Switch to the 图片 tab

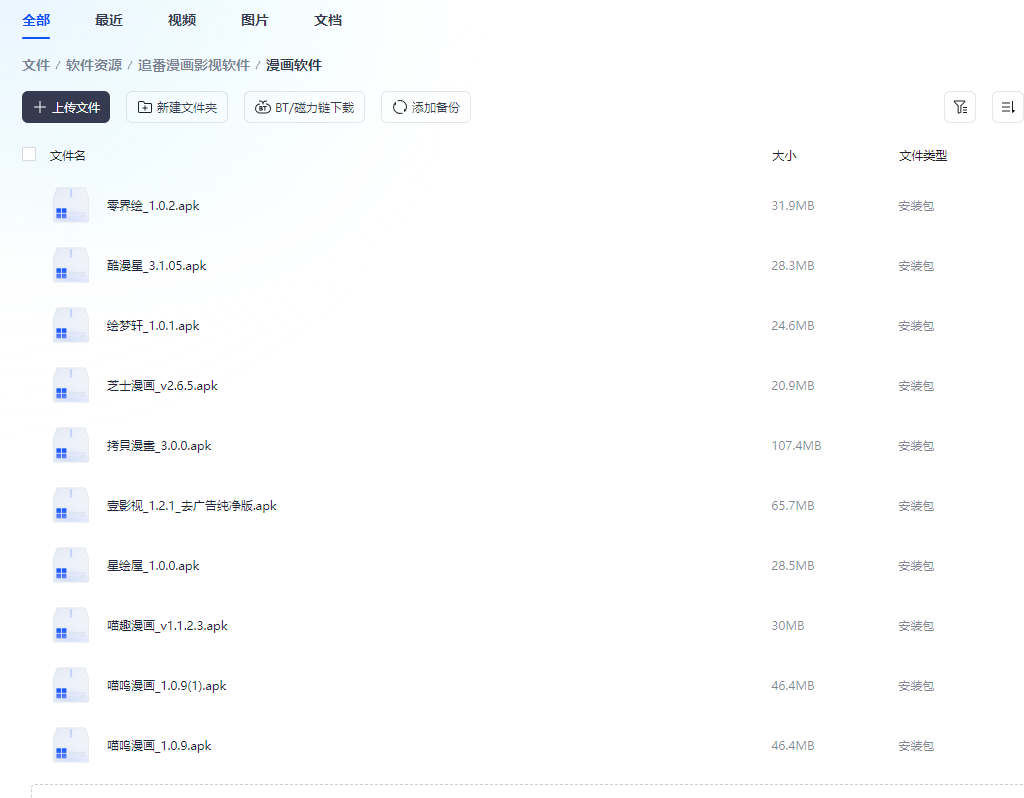255,20
